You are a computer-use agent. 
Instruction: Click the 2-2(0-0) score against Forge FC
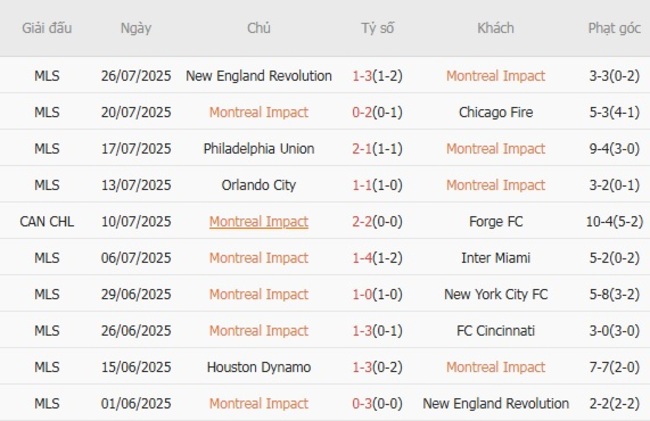point(378,222)
